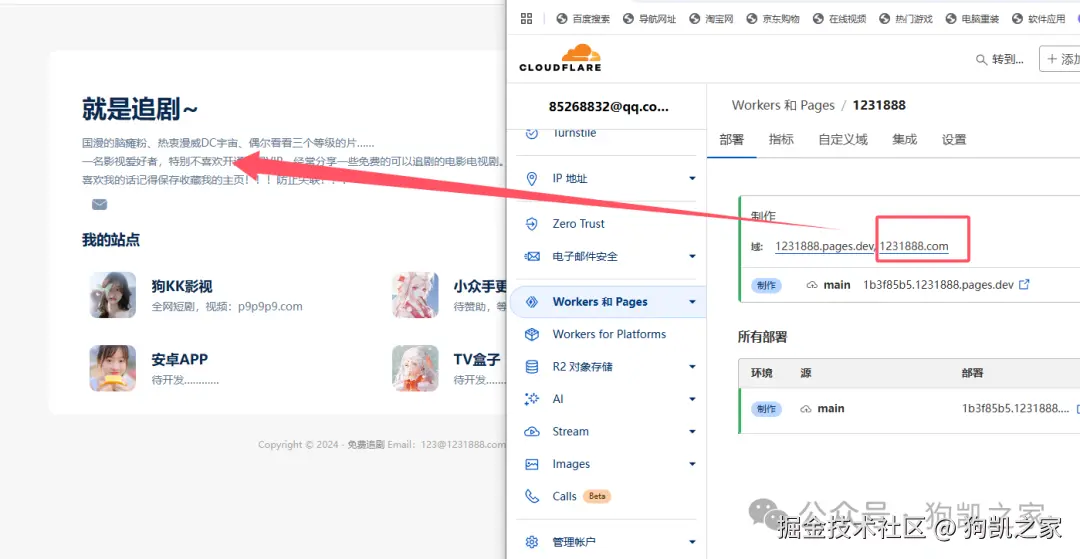The width and height of the screenshot is (1080, 559).
Task: Click the 管理帐户 gear icon
Action: [532, 542]
